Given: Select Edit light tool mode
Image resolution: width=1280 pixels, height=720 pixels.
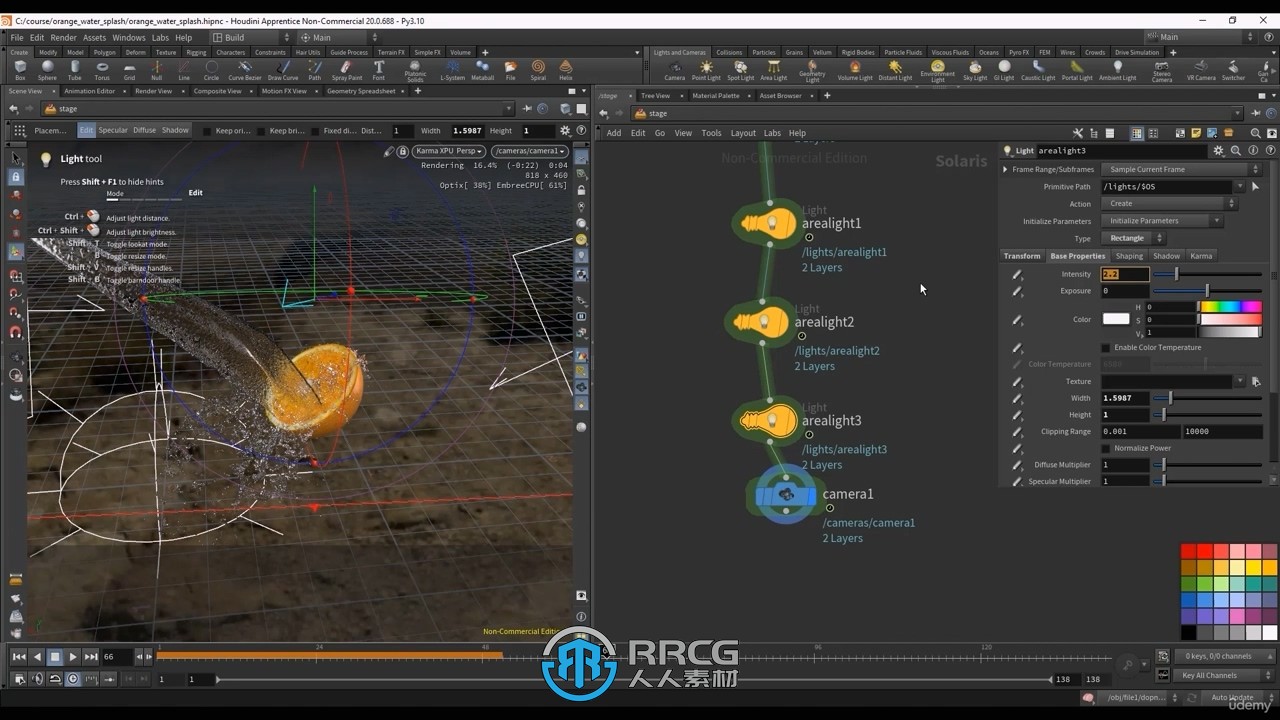Looking at the screenshot, I should 86,130.
